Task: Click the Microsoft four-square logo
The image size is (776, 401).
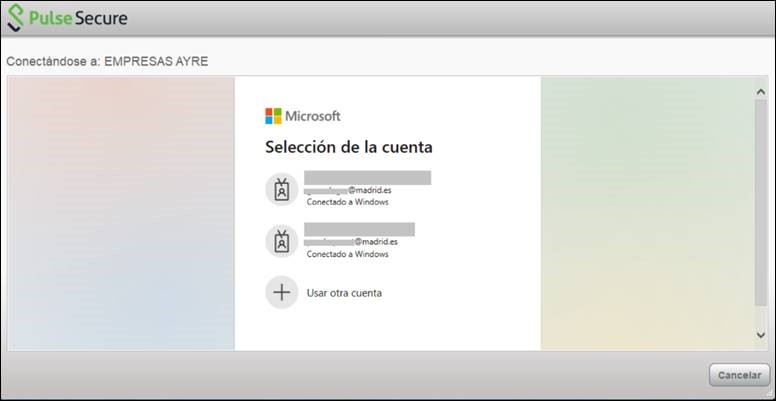Action: click(273, 116)
